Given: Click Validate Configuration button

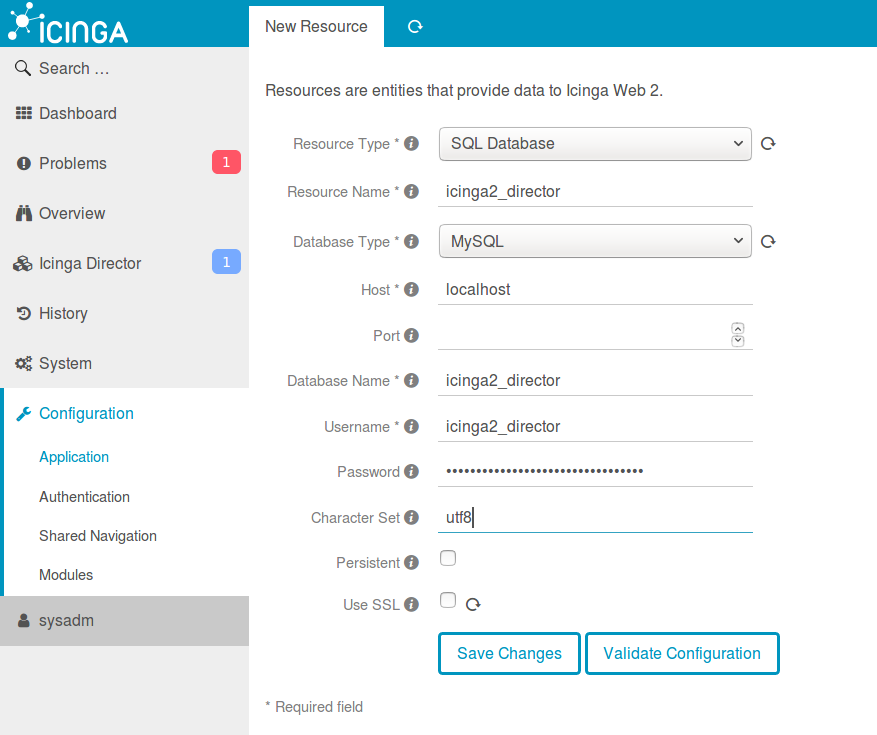Looking at the screenshot, I should pyautogui.click(x=682, y=653).
